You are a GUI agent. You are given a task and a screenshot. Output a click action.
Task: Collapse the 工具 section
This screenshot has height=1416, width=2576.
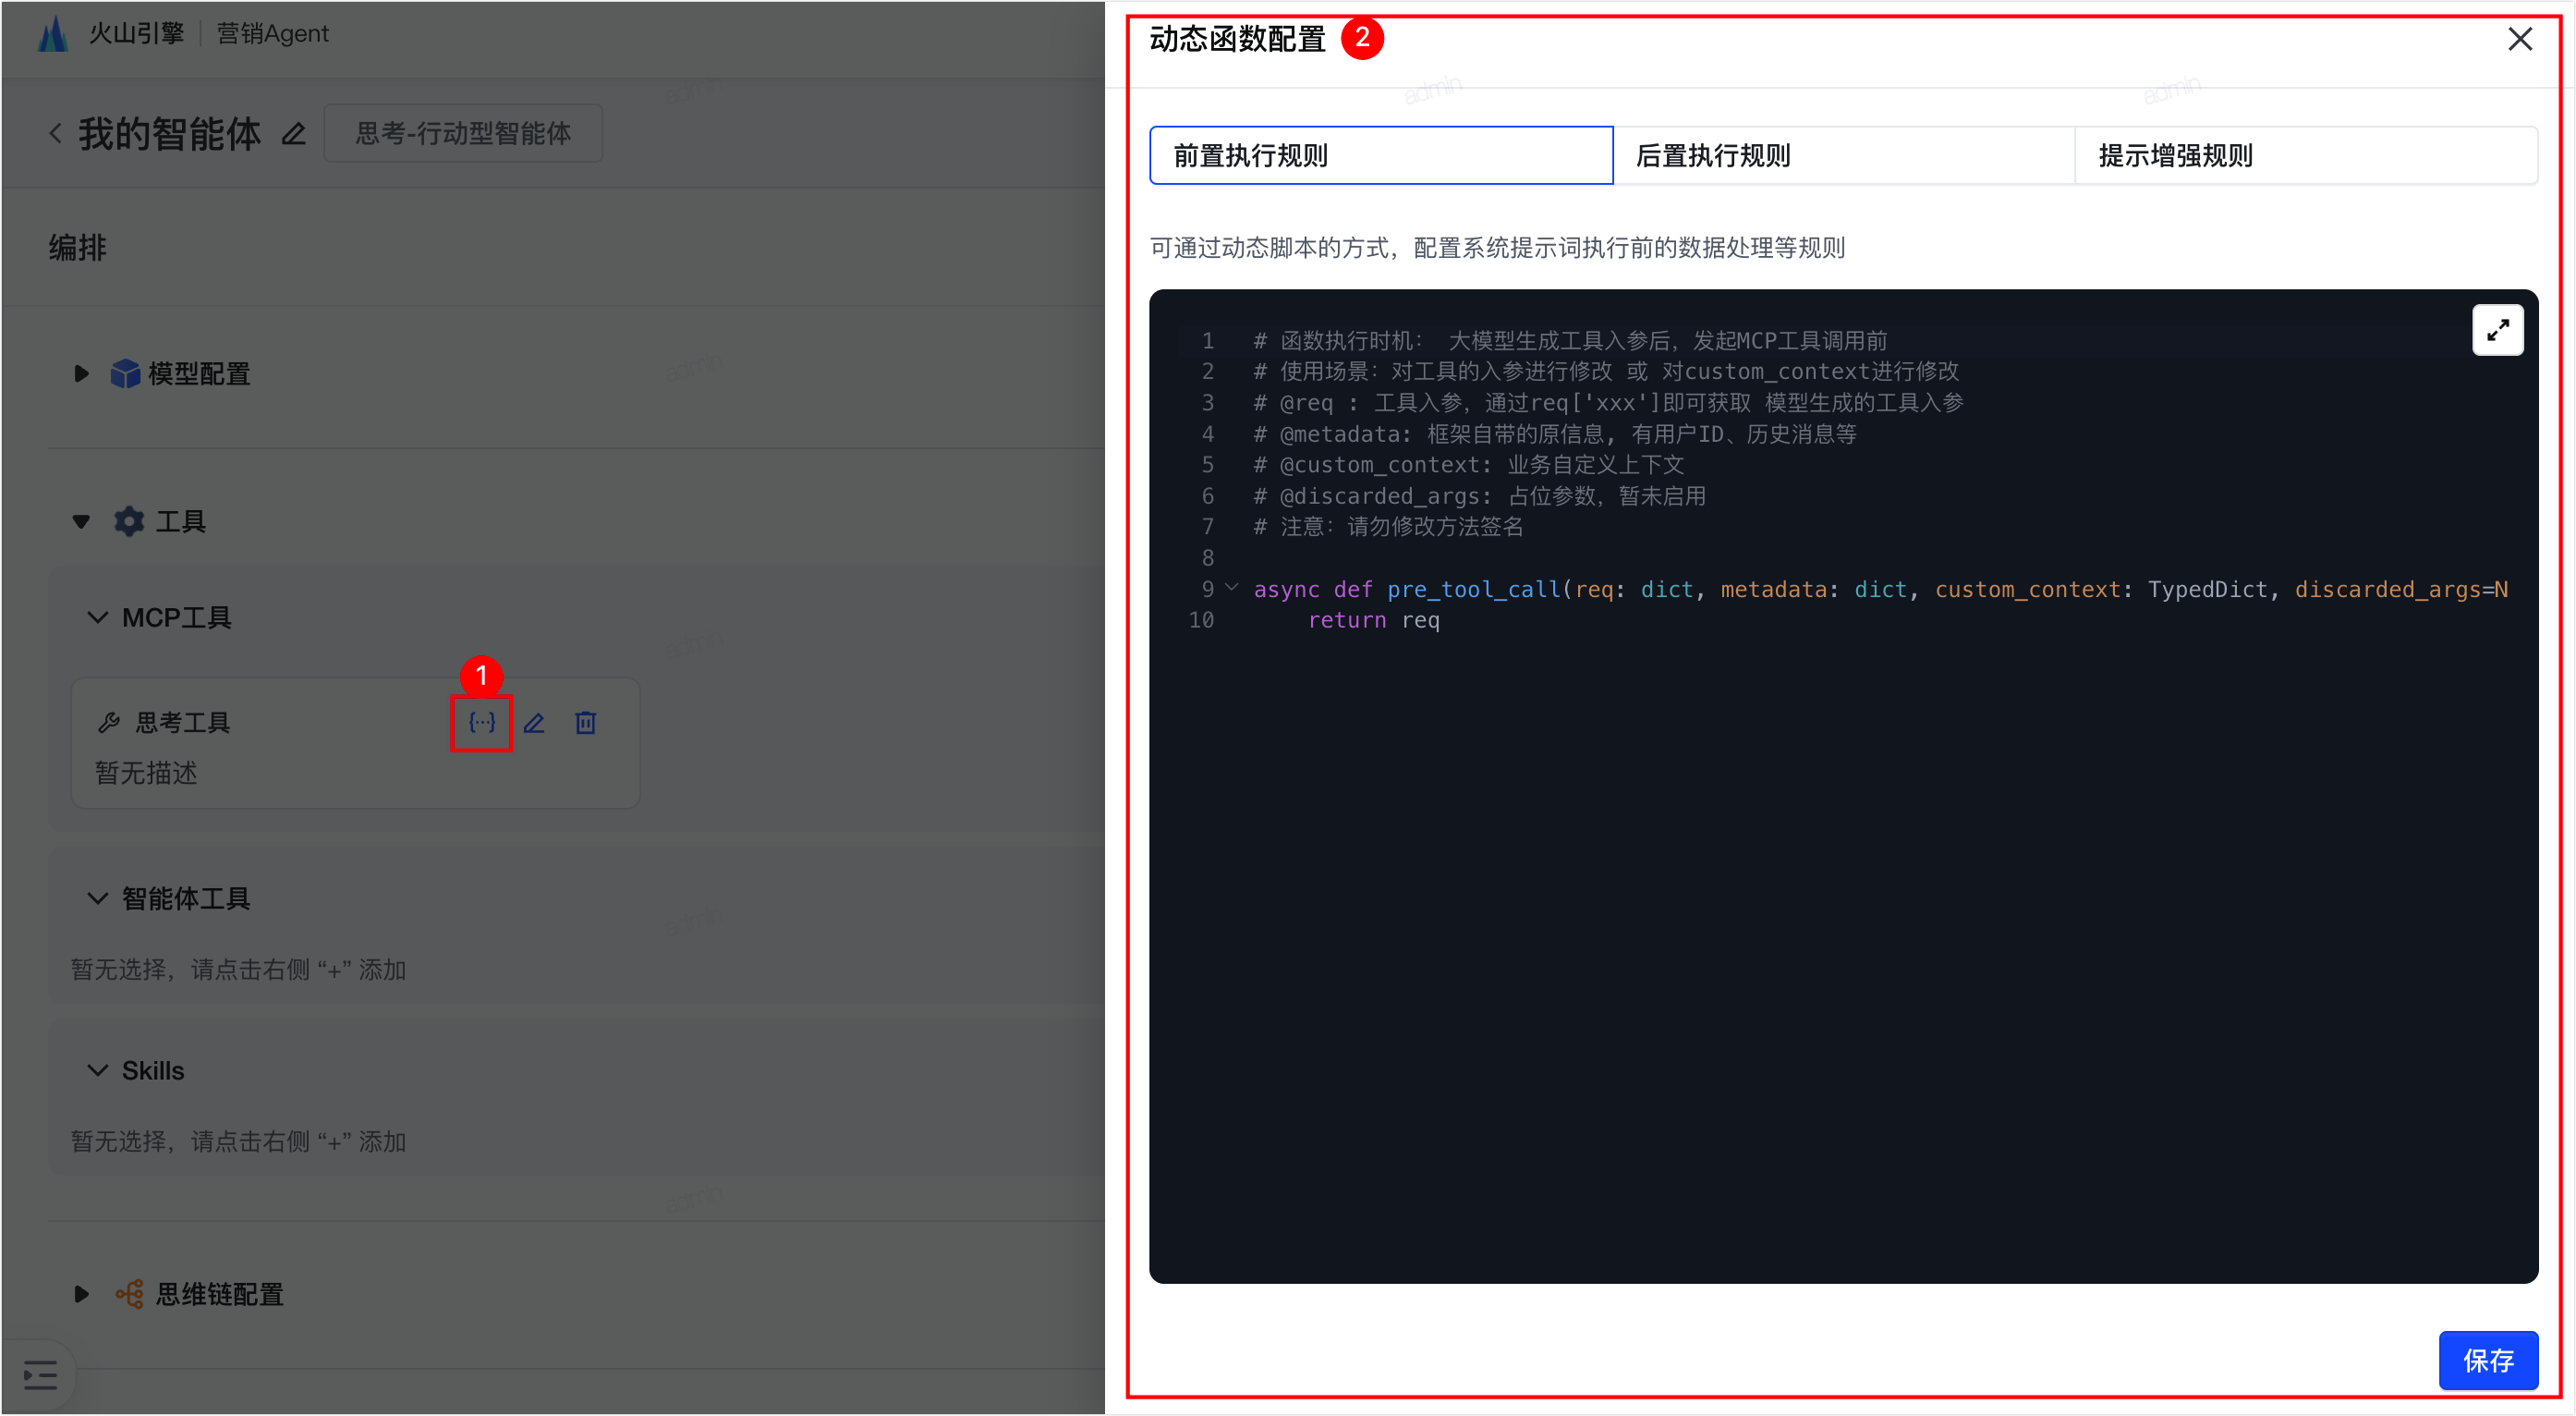(x=81, y=521)
